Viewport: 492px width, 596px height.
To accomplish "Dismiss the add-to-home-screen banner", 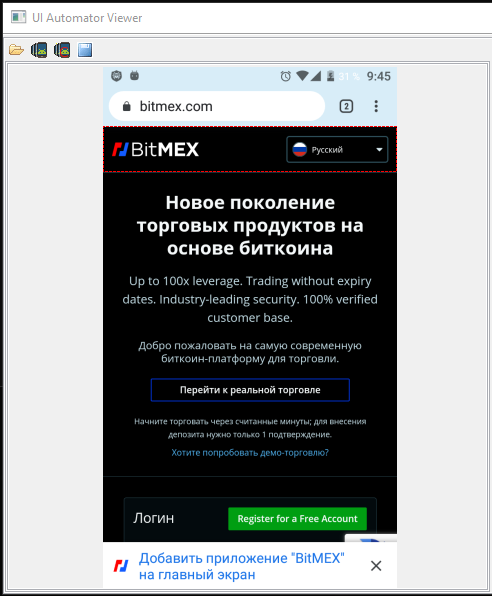I will 376,566.
